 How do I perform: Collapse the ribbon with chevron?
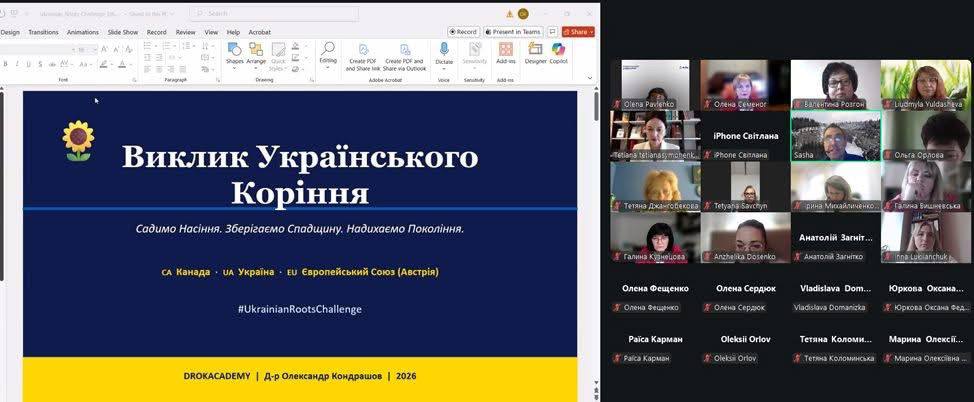589,77
